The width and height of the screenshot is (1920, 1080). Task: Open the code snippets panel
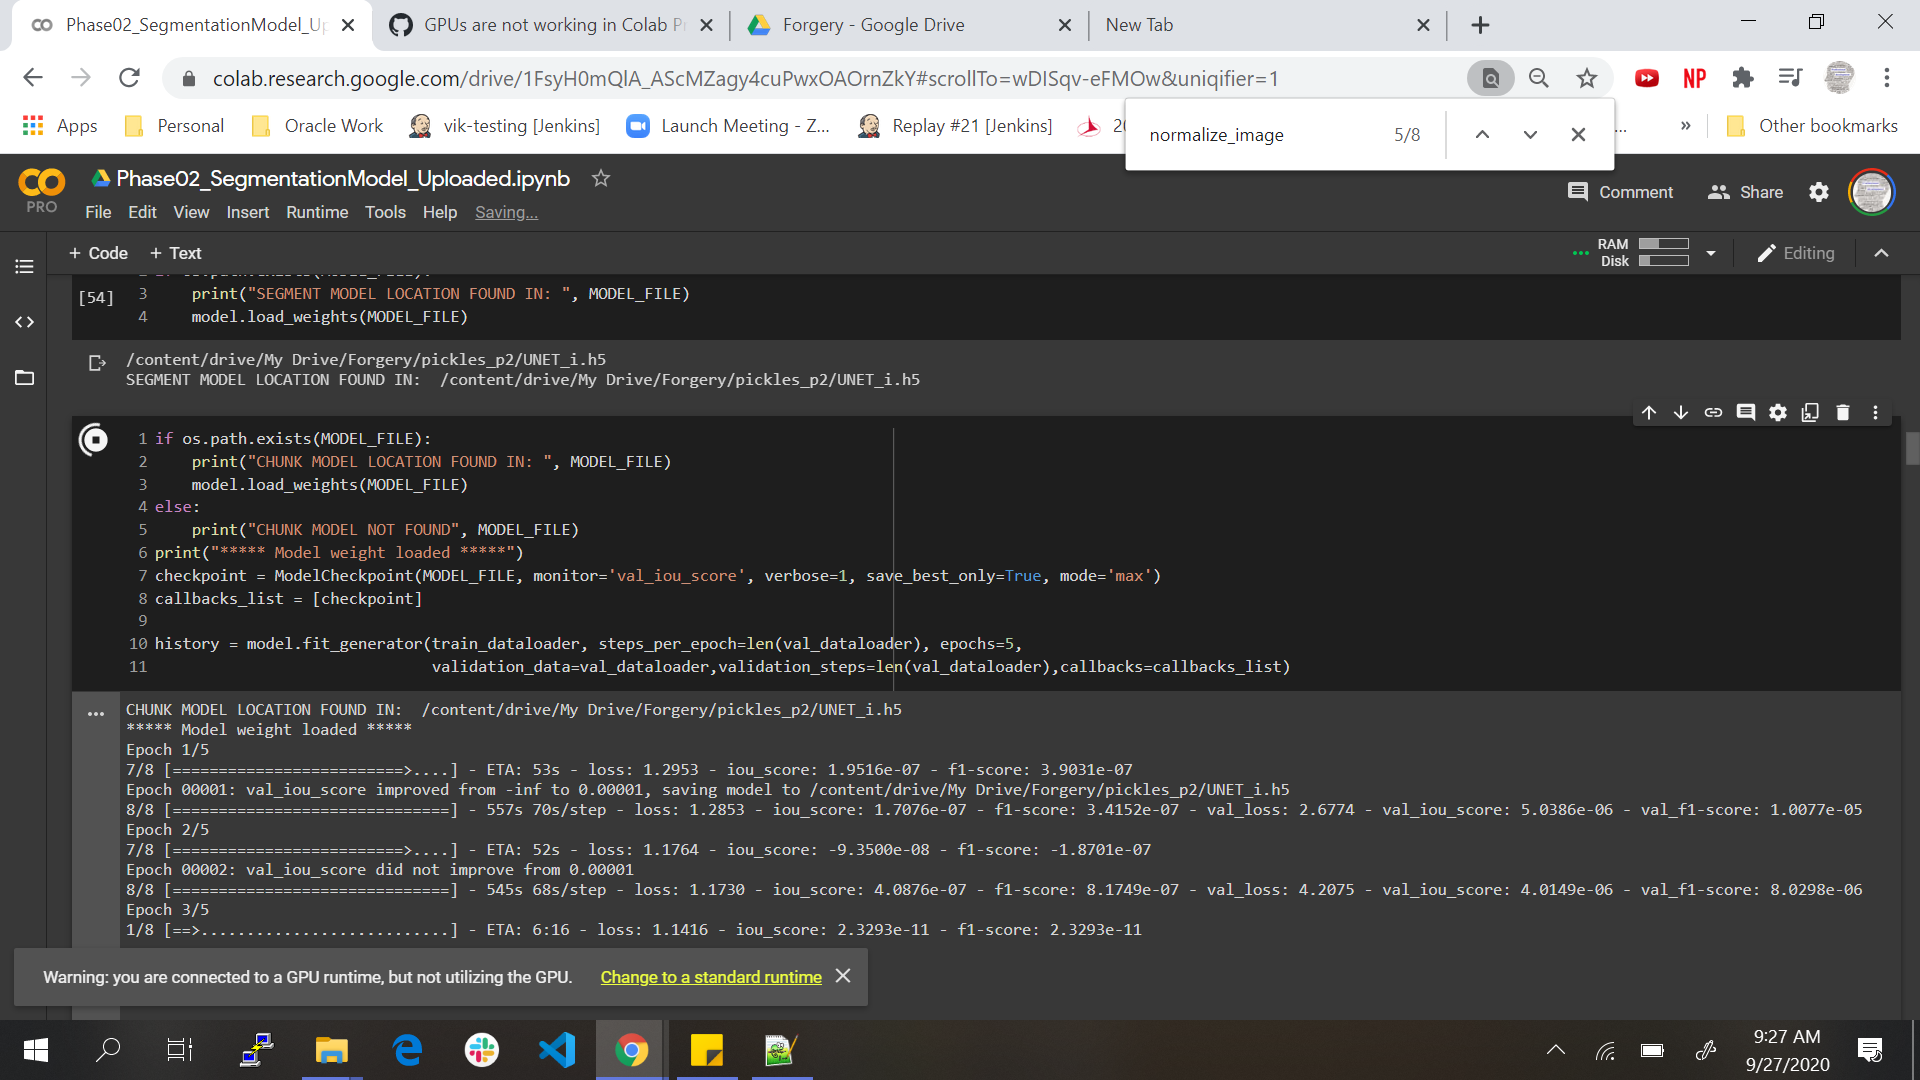pos(24,322)
